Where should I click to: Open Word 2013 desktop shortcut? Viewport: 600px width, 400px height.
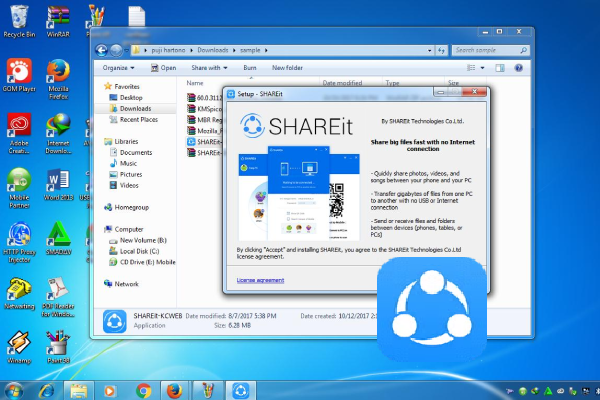click(x=58, y=184)
